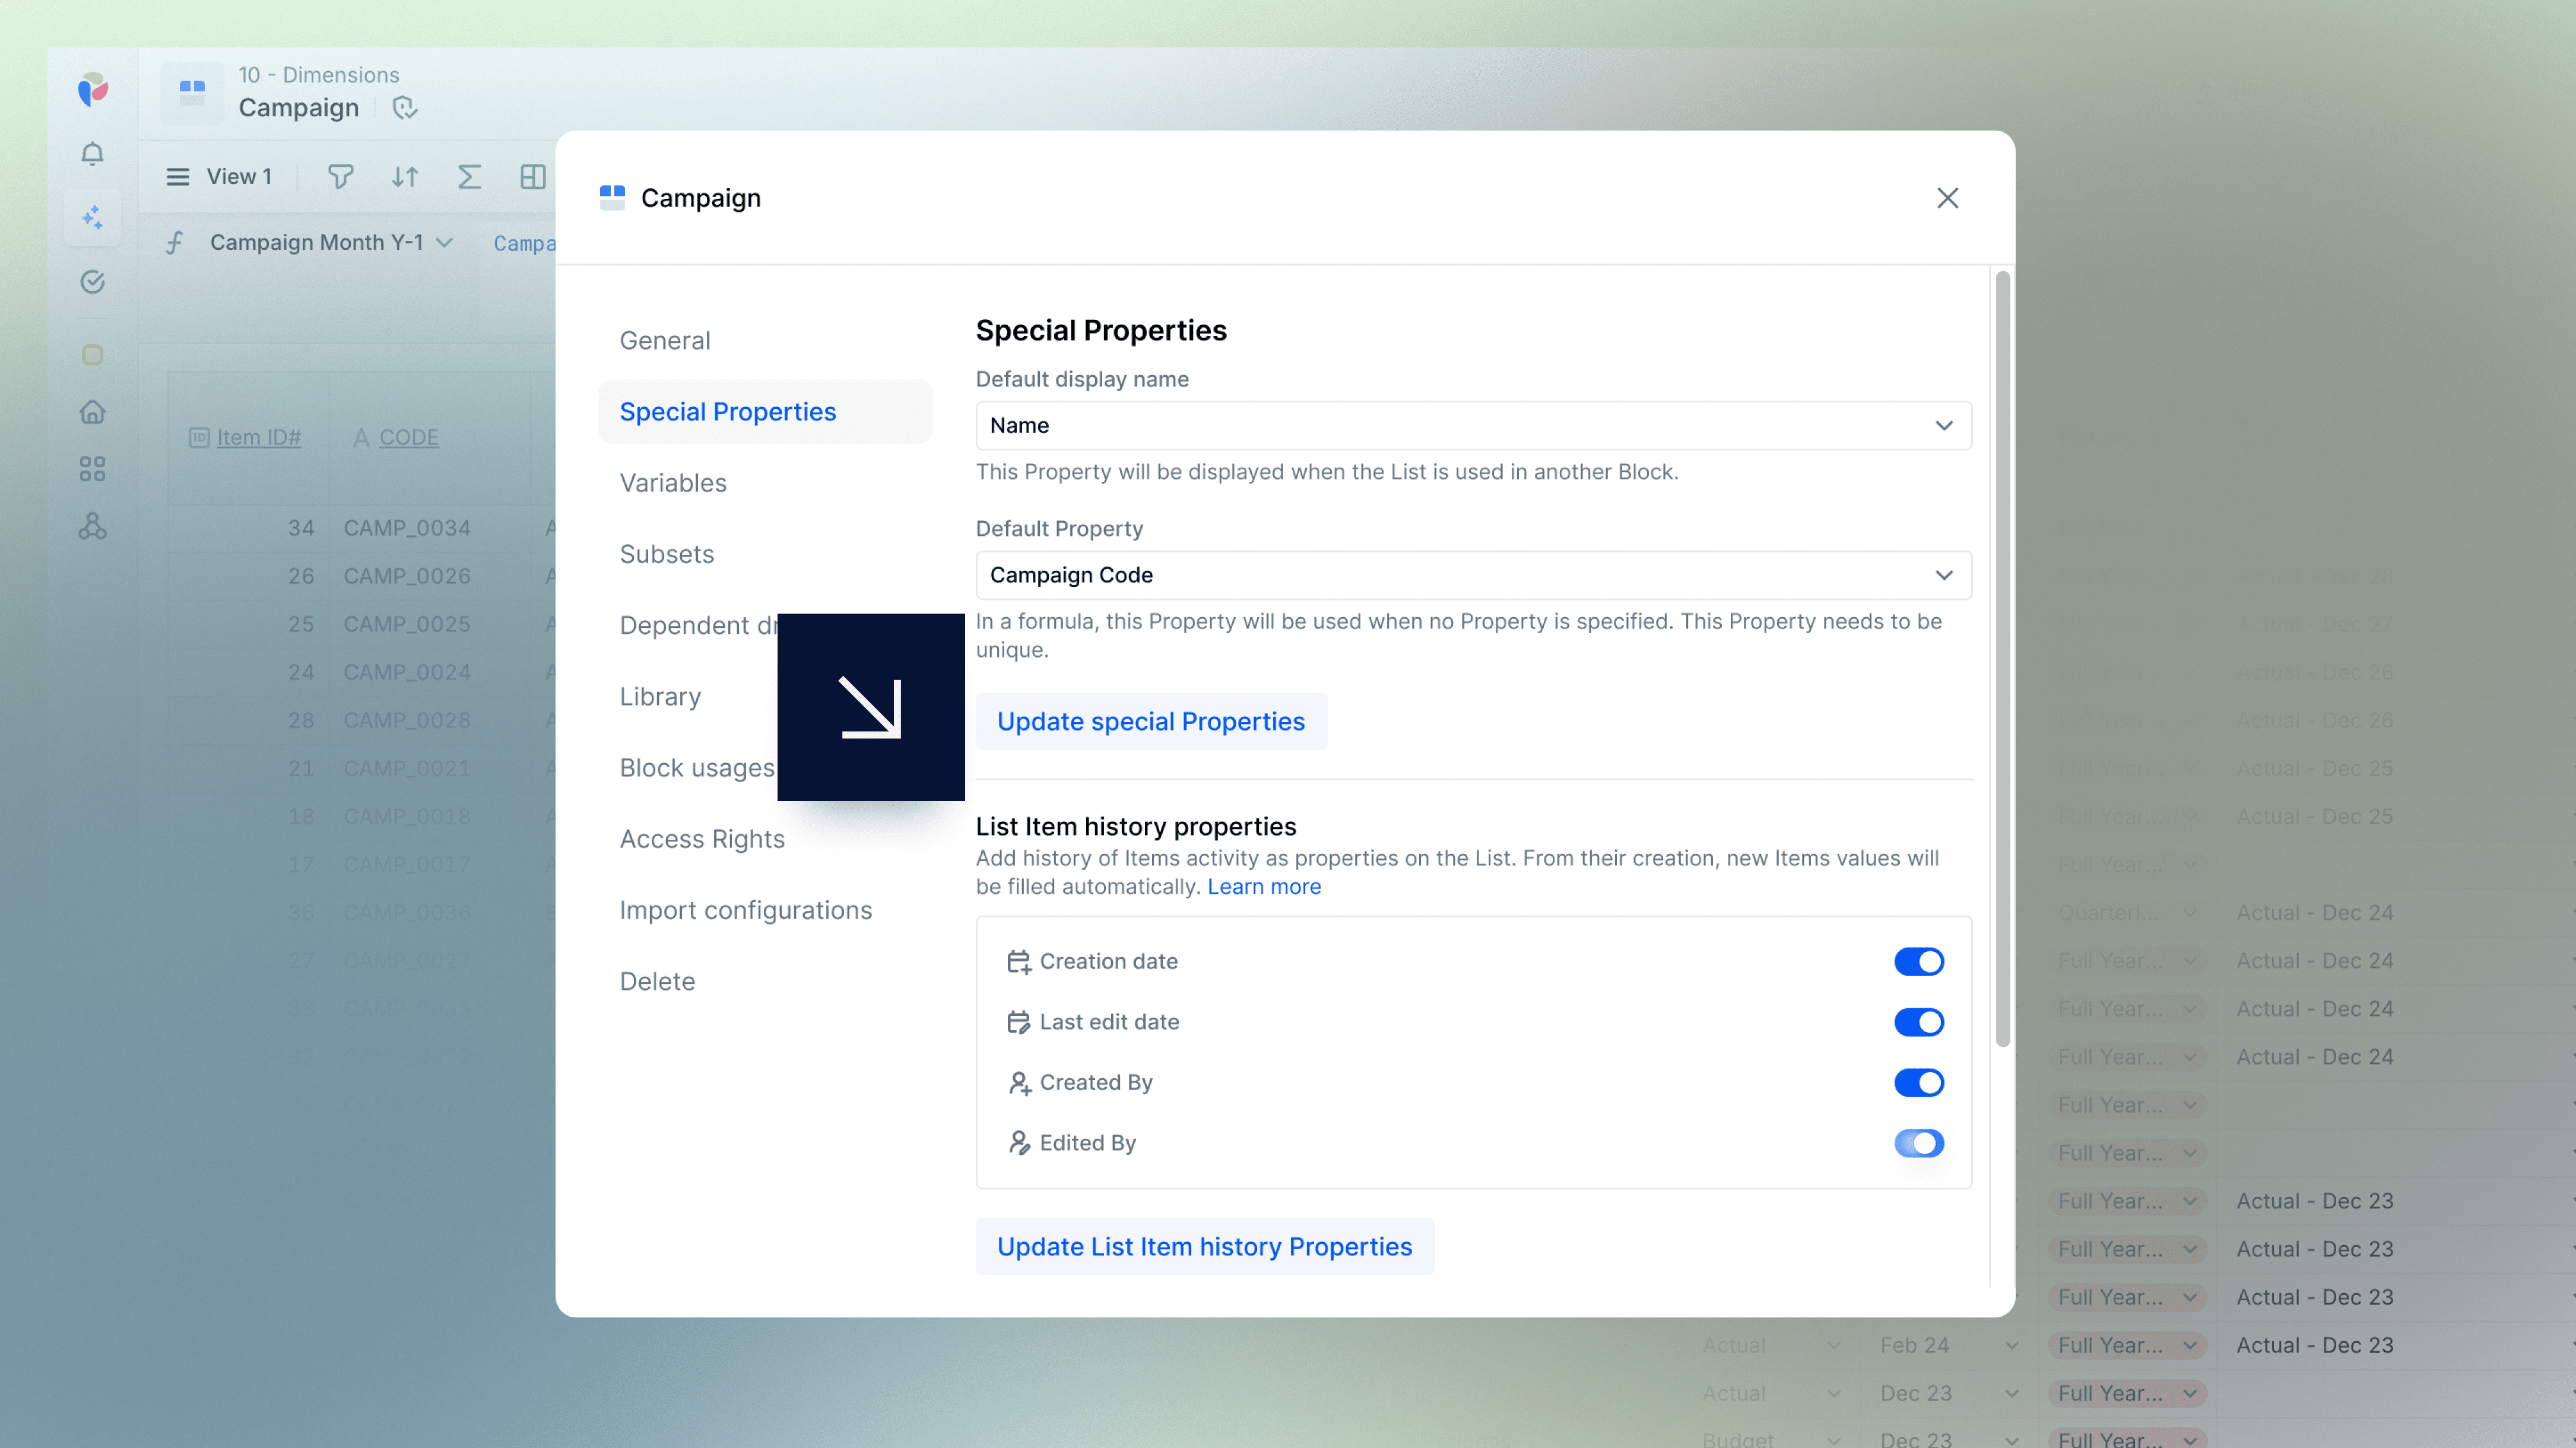Click the CAMP_0028 cell in the table
2576x1448 pixels.
click(x=407, y=720)
